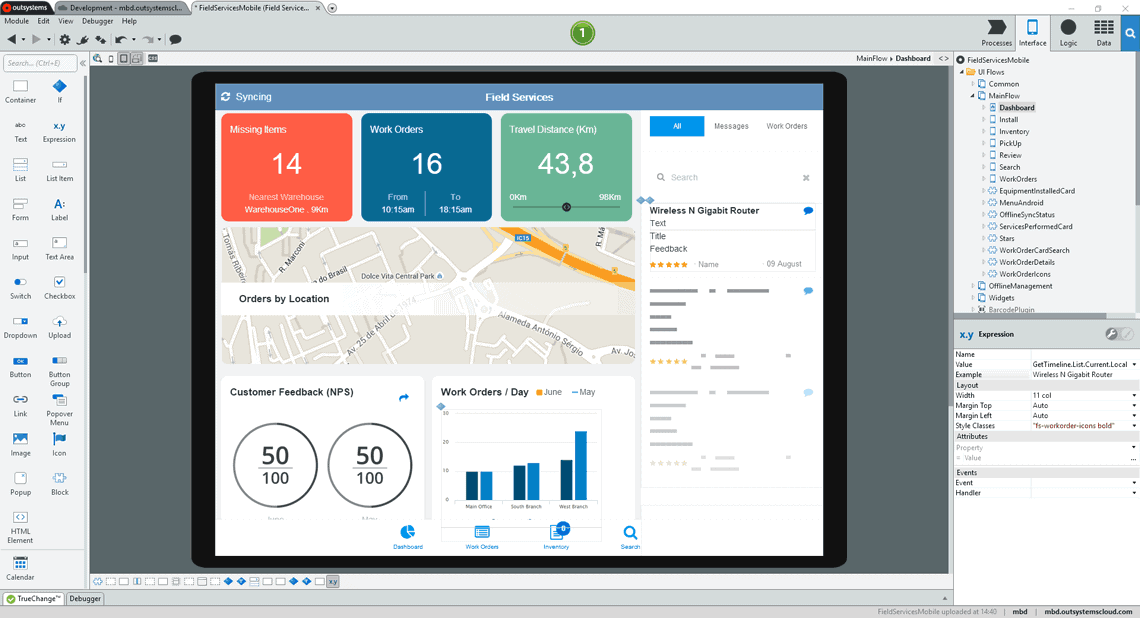The height and width of the screenshot is (618, 1140).
Task: Open the Processes layer tab
Action: (996, 33)
